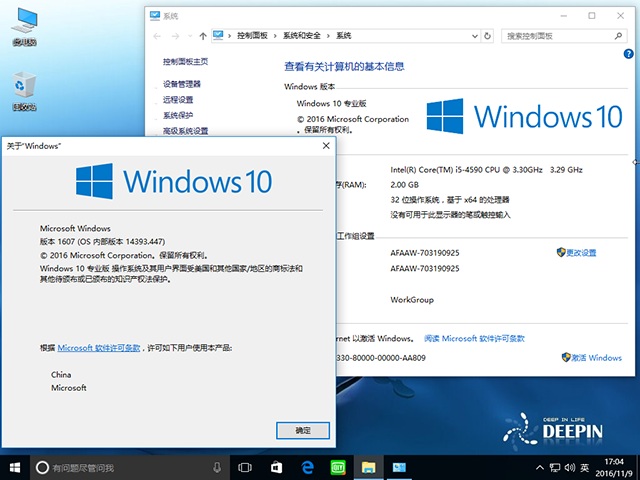Viewport: 640px width, 480px height.
Task: Click the 确定 button in About Windows
Action: [302, 429]
